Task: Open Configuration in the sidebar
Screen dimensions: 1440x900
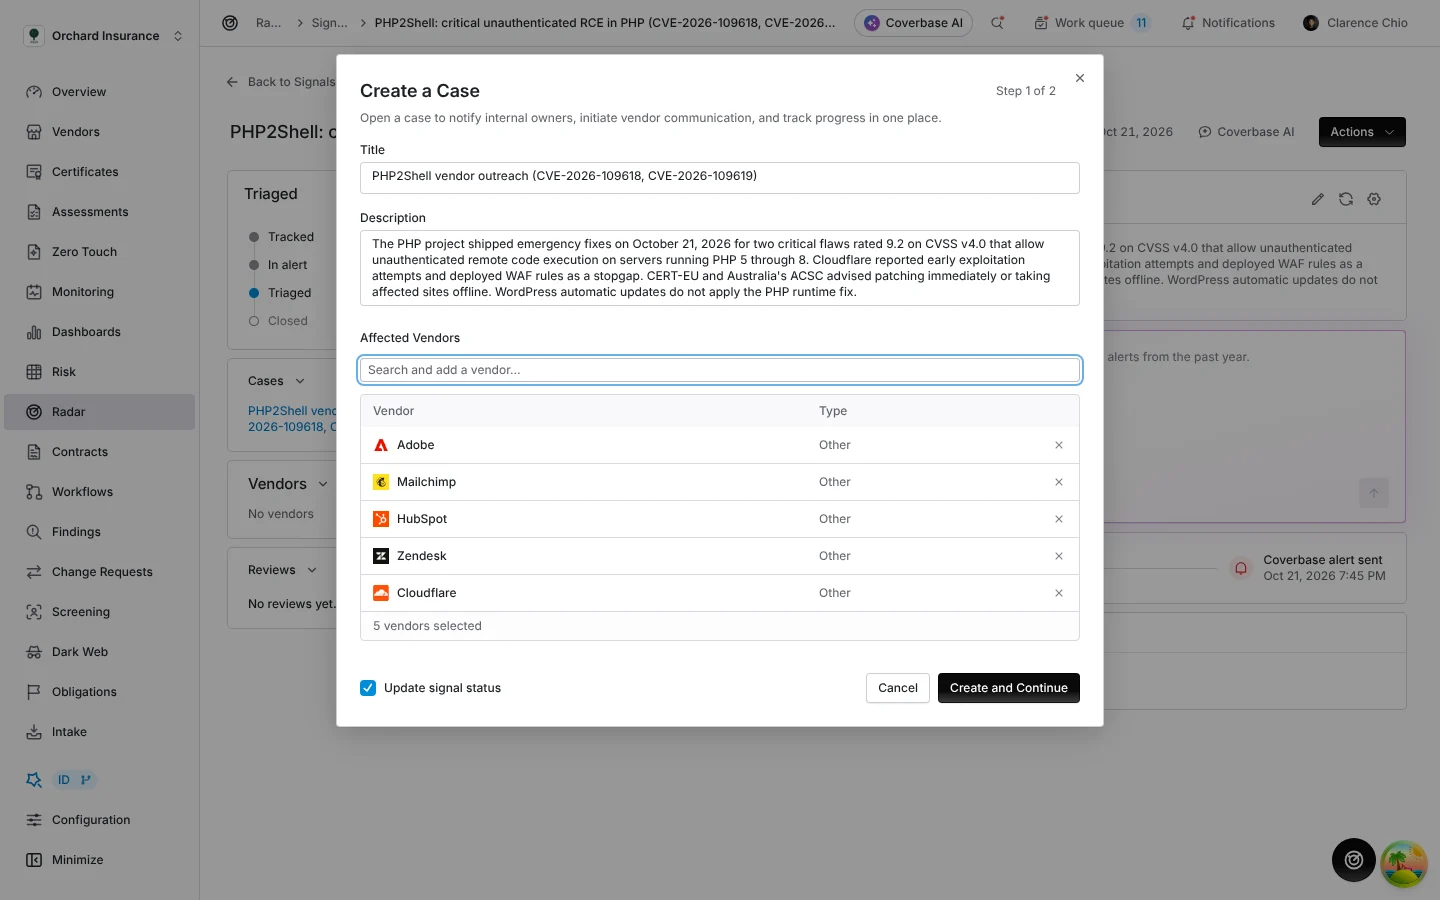Action: tap(99, 820)
